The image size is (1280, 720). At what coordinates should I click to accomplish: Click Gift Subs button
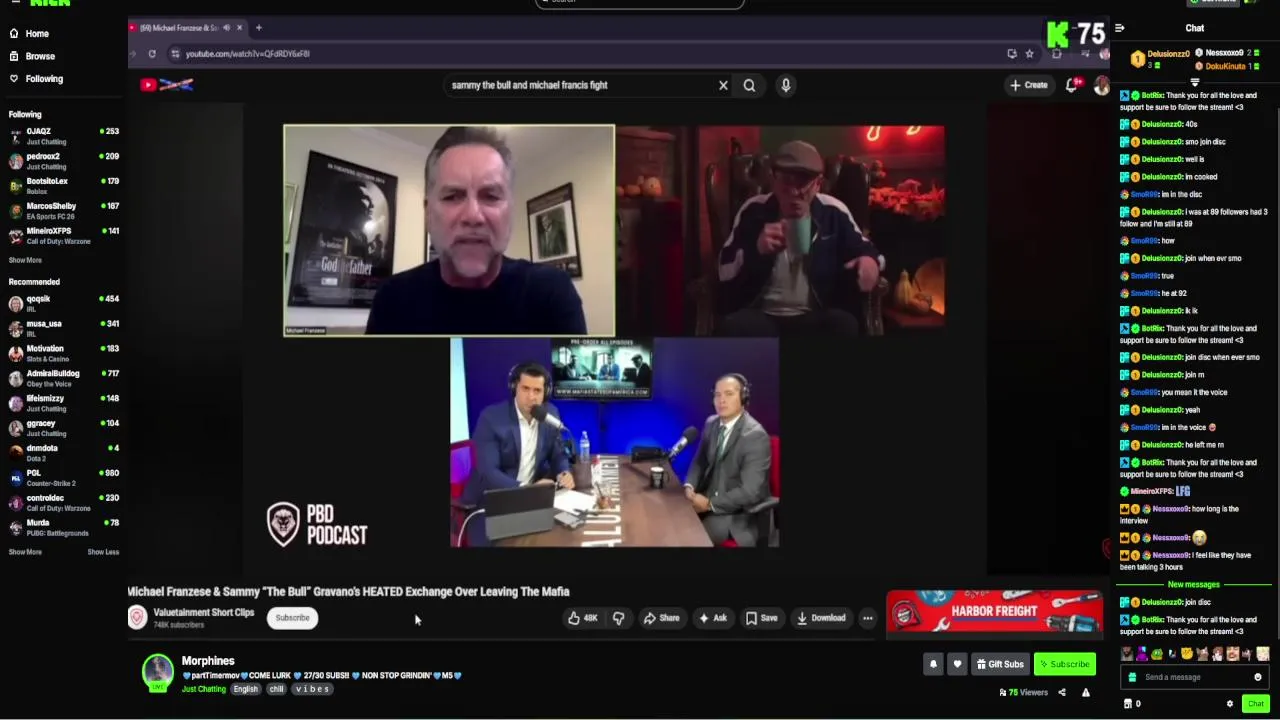tap(1000, 664)
